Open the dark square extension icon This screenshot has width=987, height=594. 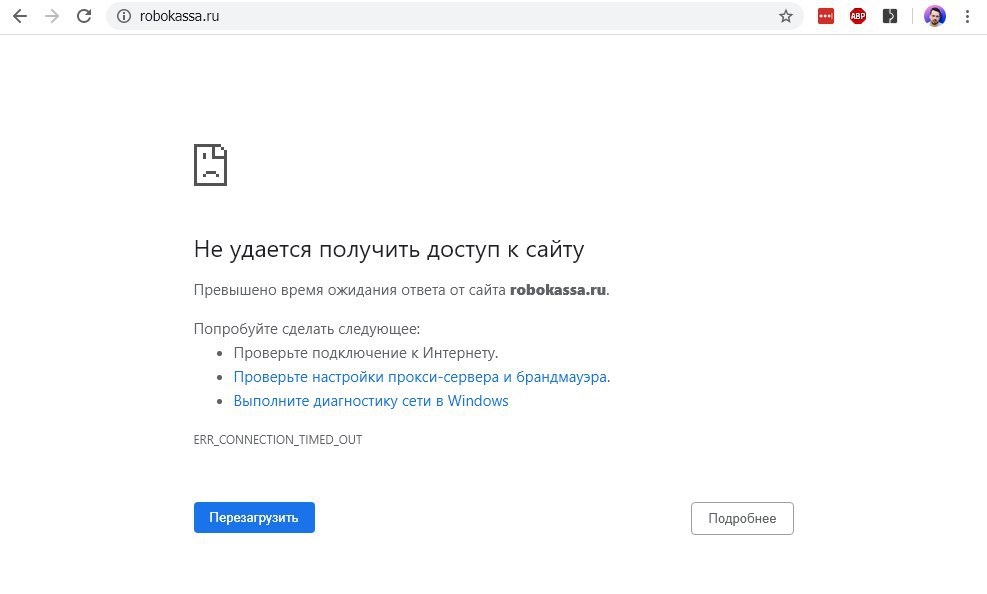pos(889,16)
